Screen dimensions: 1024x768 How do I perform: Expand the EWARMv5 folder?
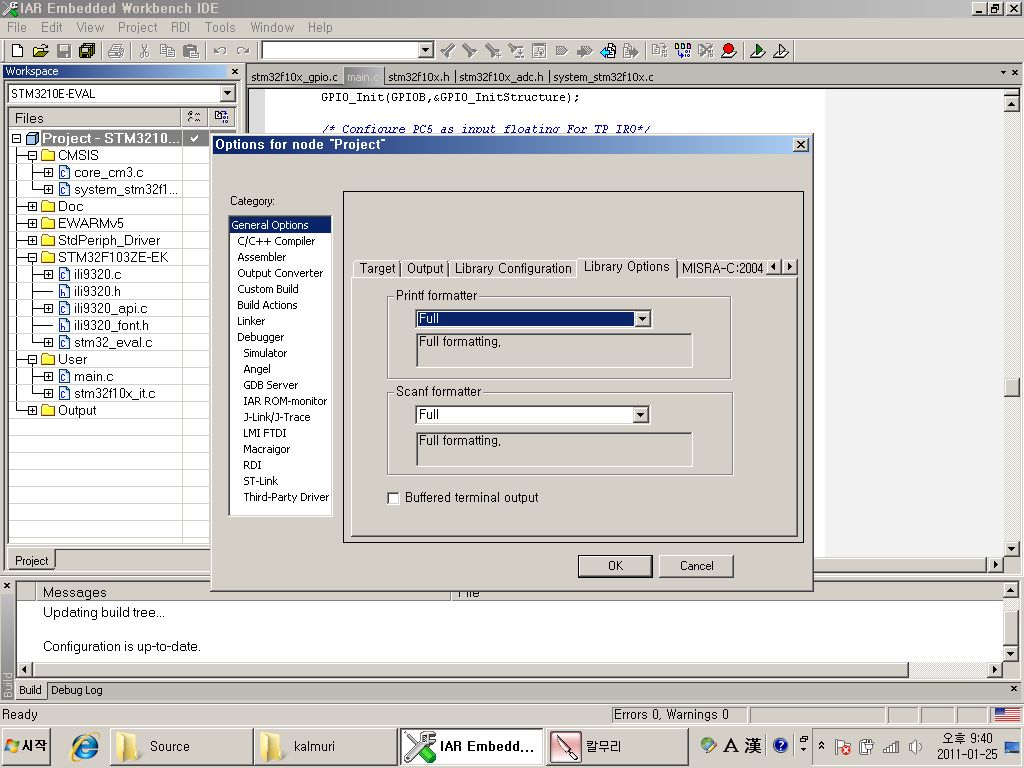coord(32,223)
